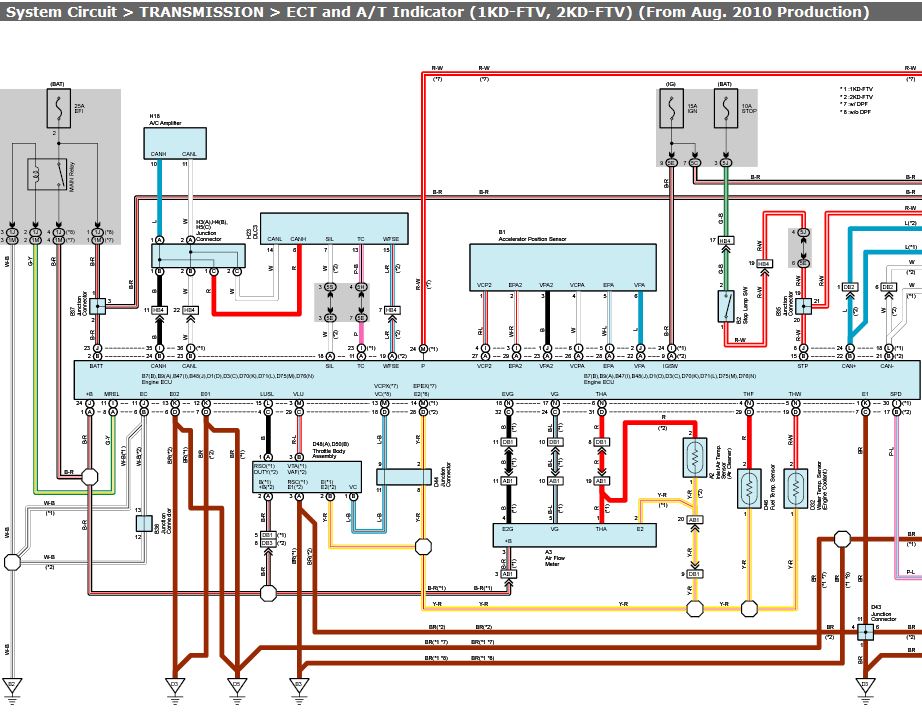Select the Stop Lamp Switch symbol
This screenshot has width=922, height=719.
tap(724, 305)
